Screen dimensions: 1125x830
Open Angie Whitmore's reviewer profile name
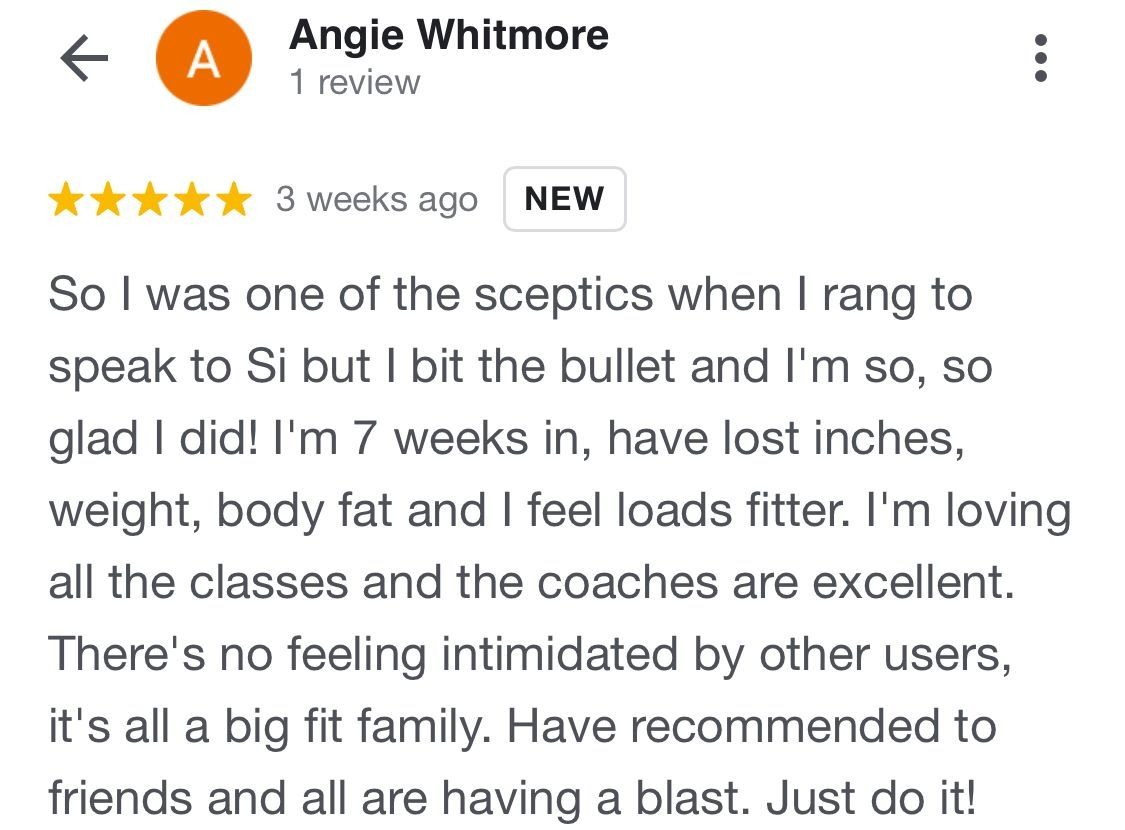[448, 36]
